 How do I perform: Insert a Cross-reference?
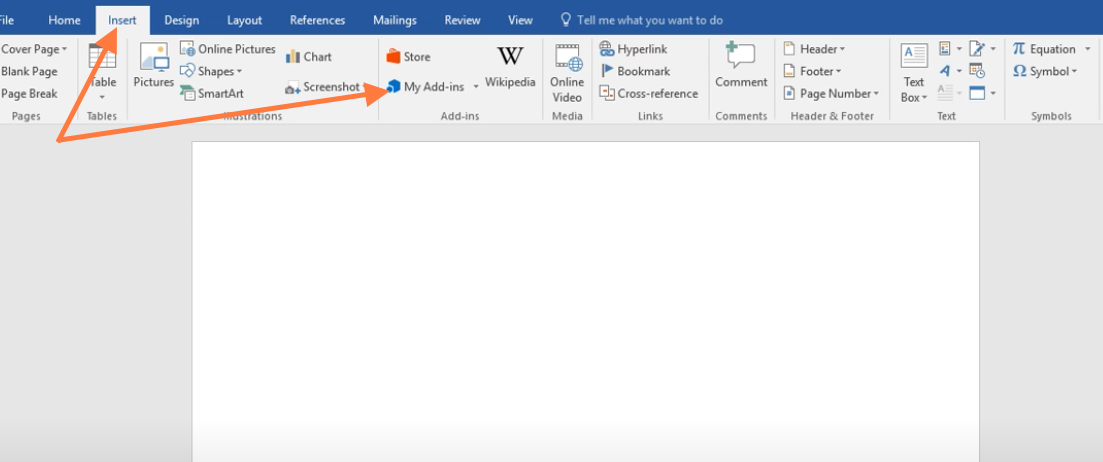tap(649, 94)
